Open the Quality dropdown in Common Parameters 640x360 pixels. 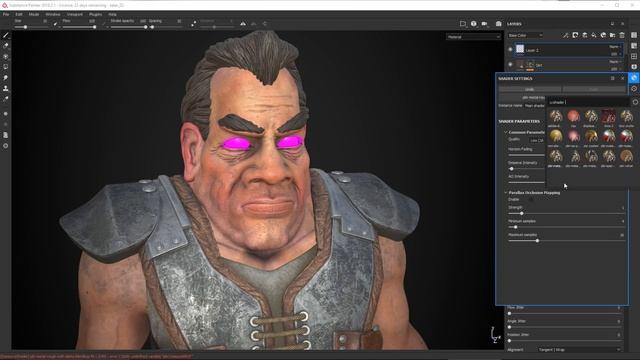tap(536, 140)
